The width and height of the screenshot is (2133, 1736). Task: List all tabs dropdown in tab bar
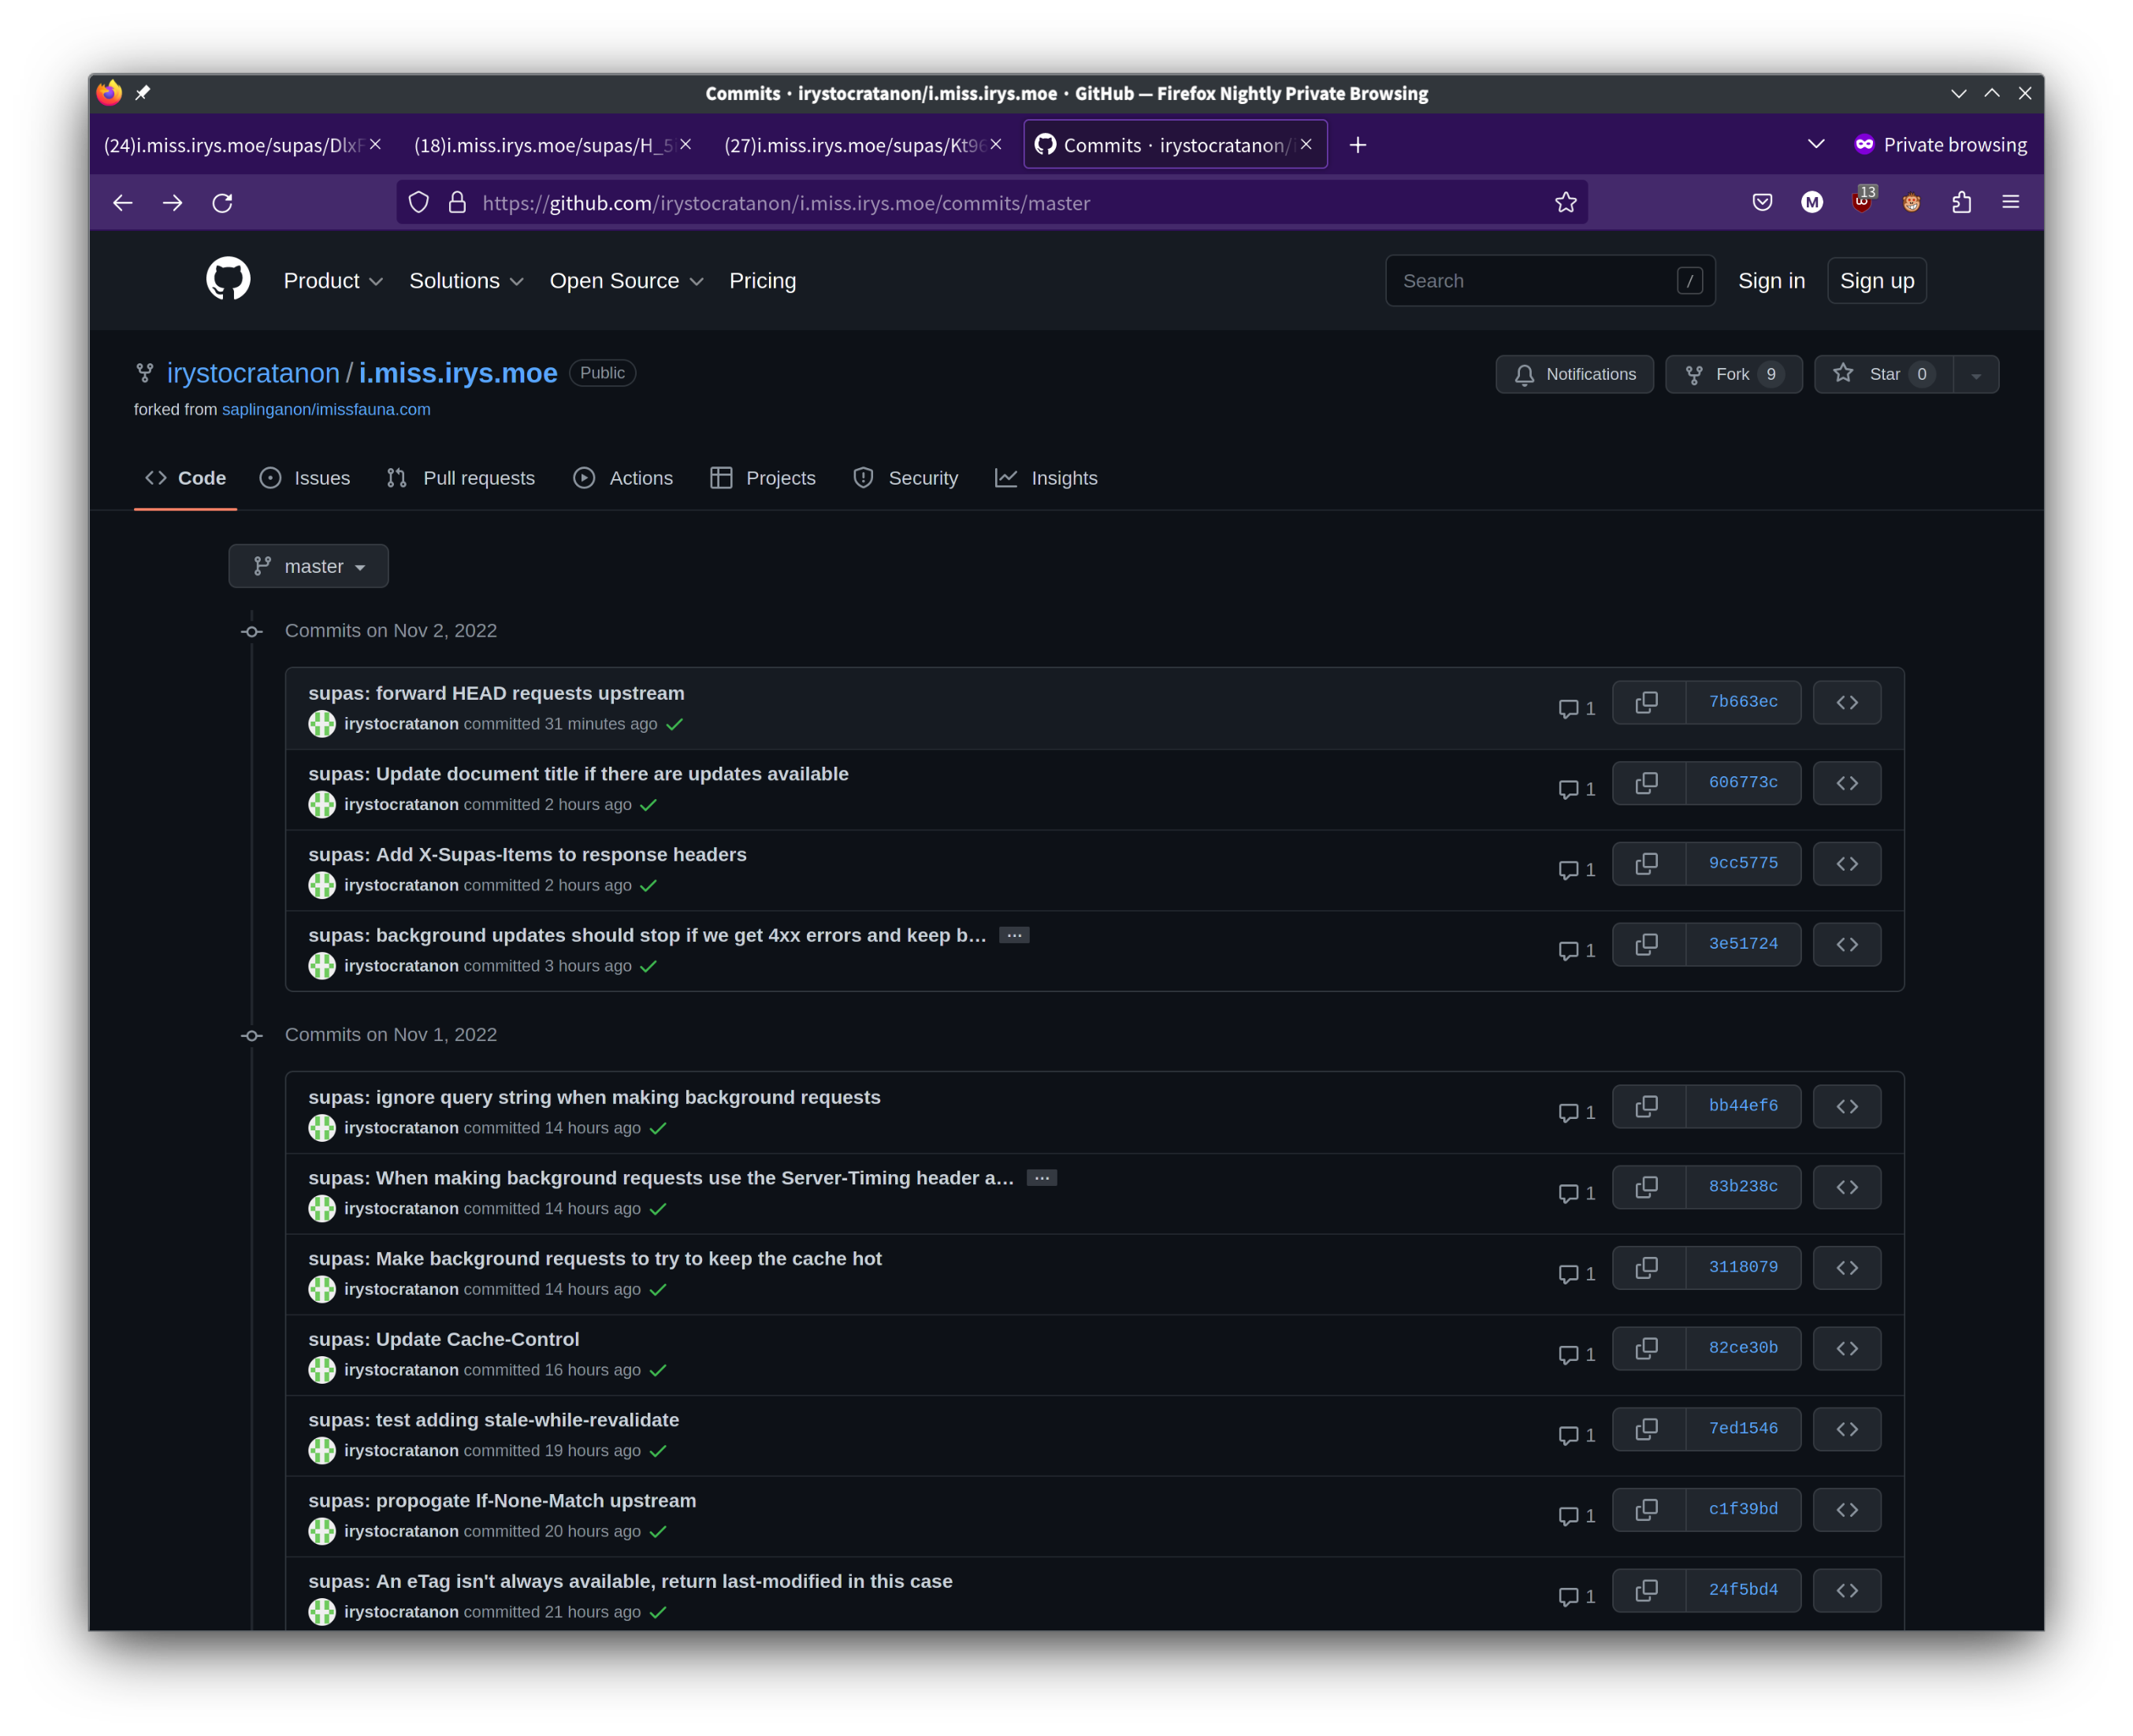(1816, 145)
